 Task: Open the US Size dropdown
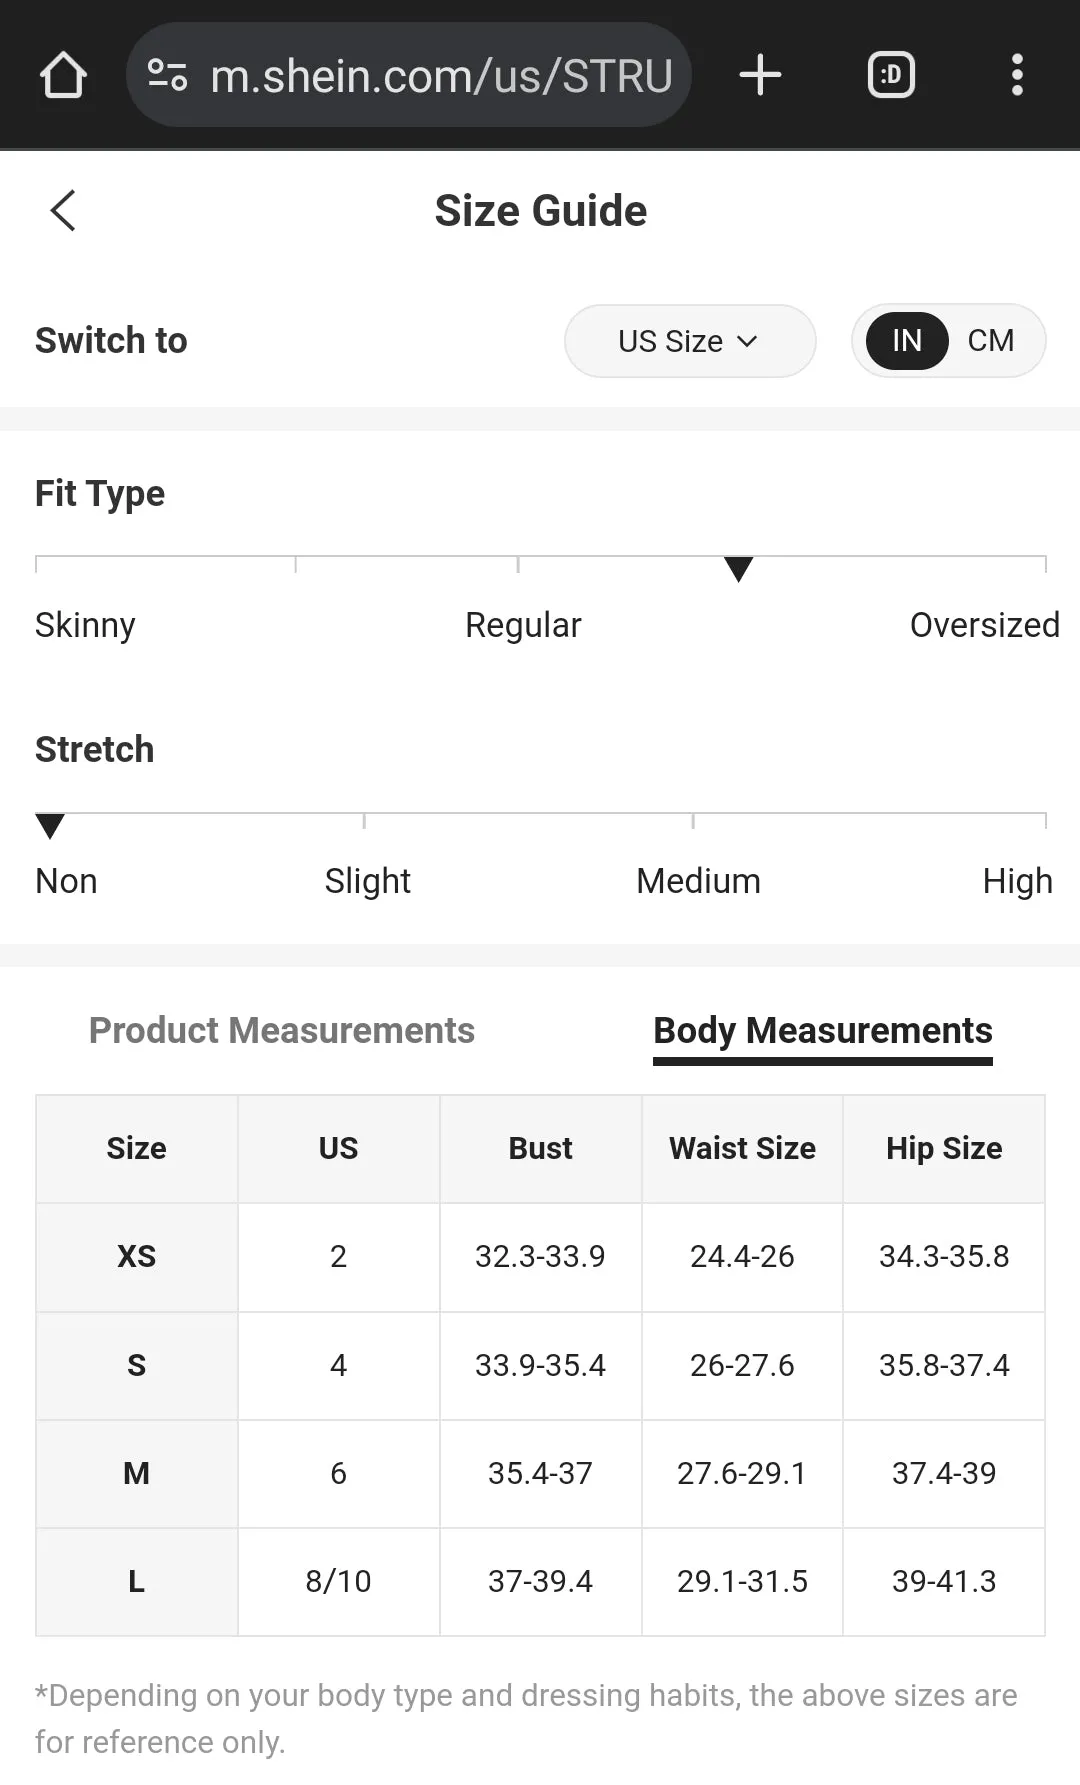pos(690,341)
